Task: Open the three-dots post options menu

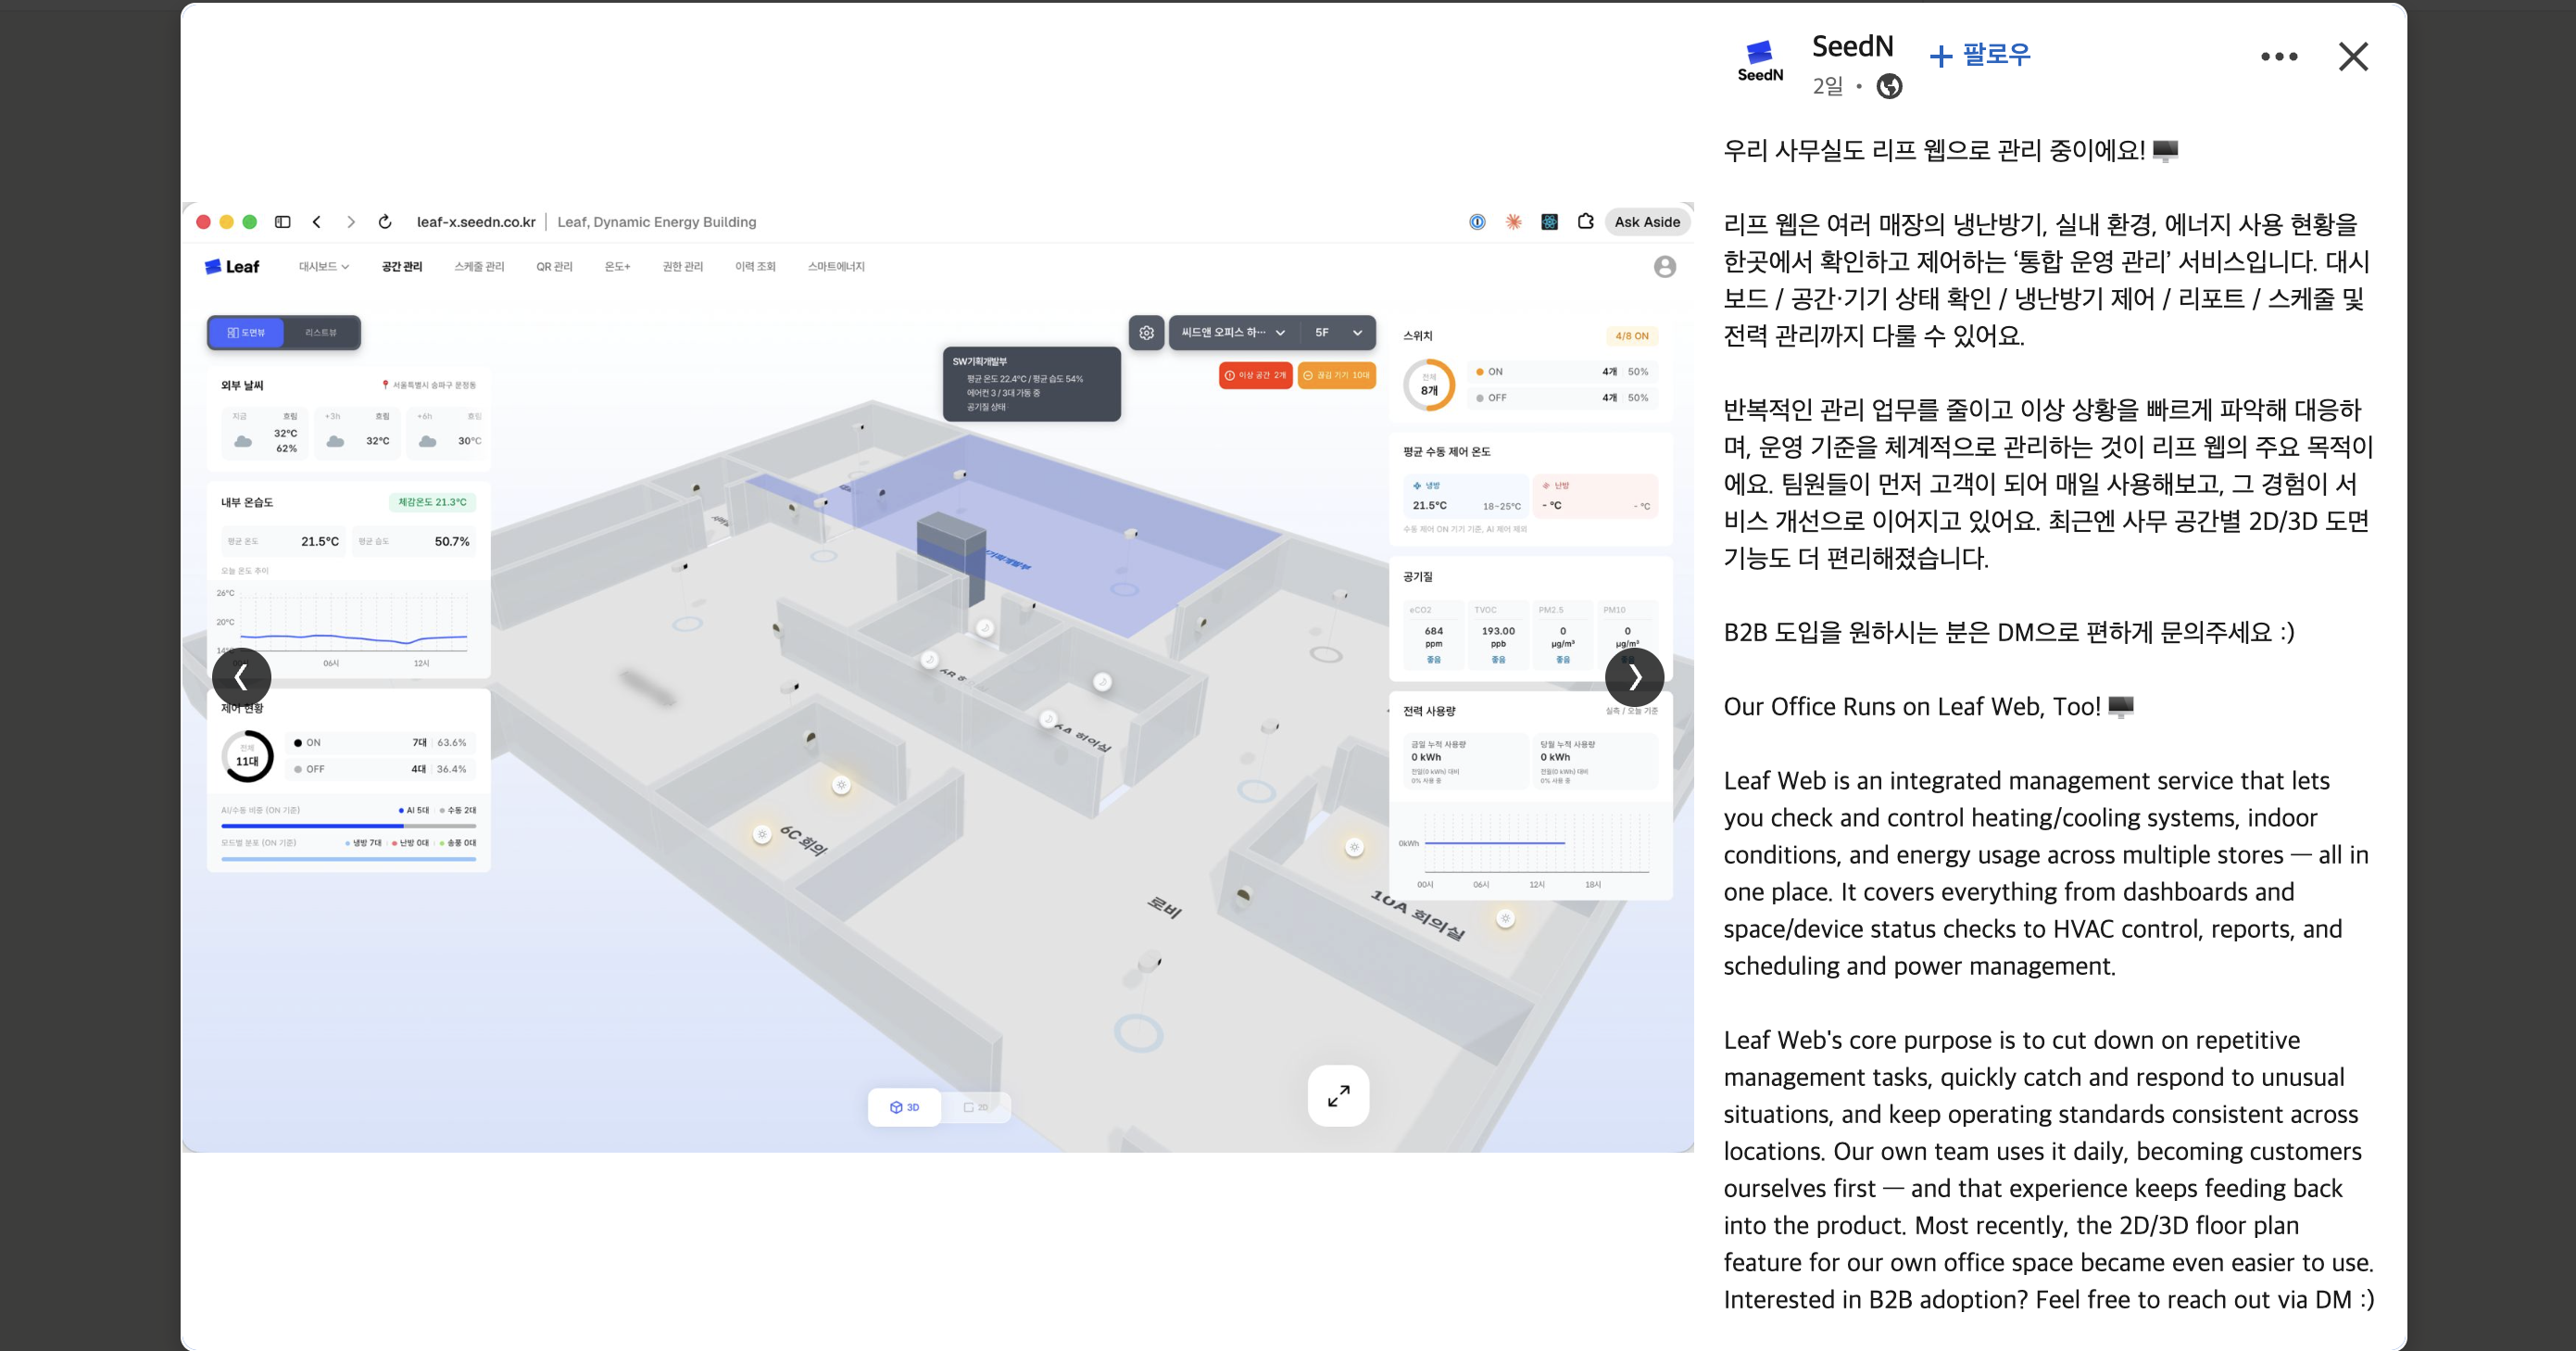Action: pos(2279,57)
